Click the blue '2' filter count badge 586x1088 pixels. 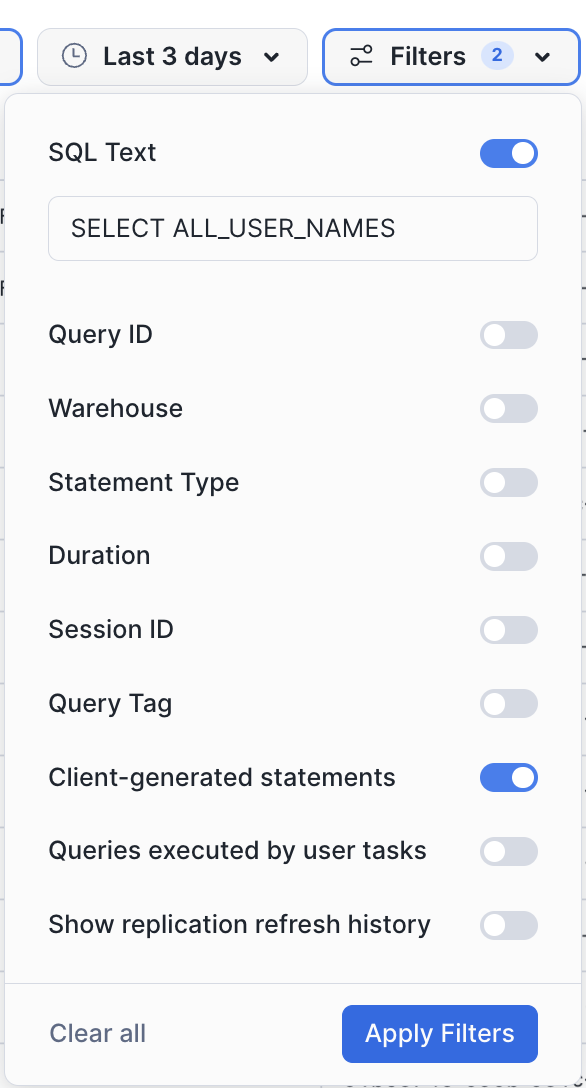coord(499,56)
